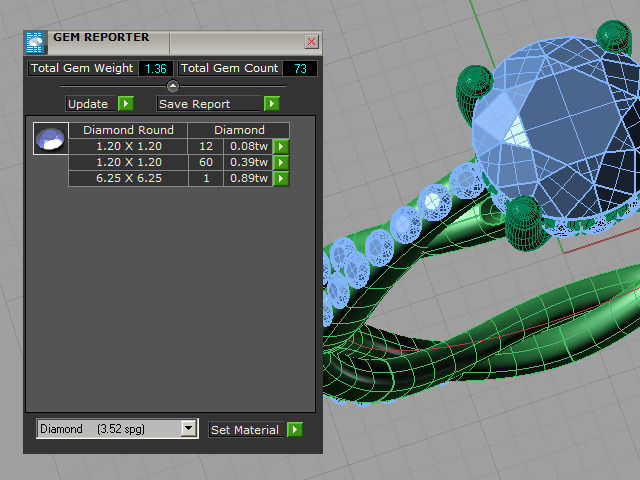Click the 0.08tw weight cell
Image resolution: width=640 pixels, height=480 pixels.
[248, 146]
